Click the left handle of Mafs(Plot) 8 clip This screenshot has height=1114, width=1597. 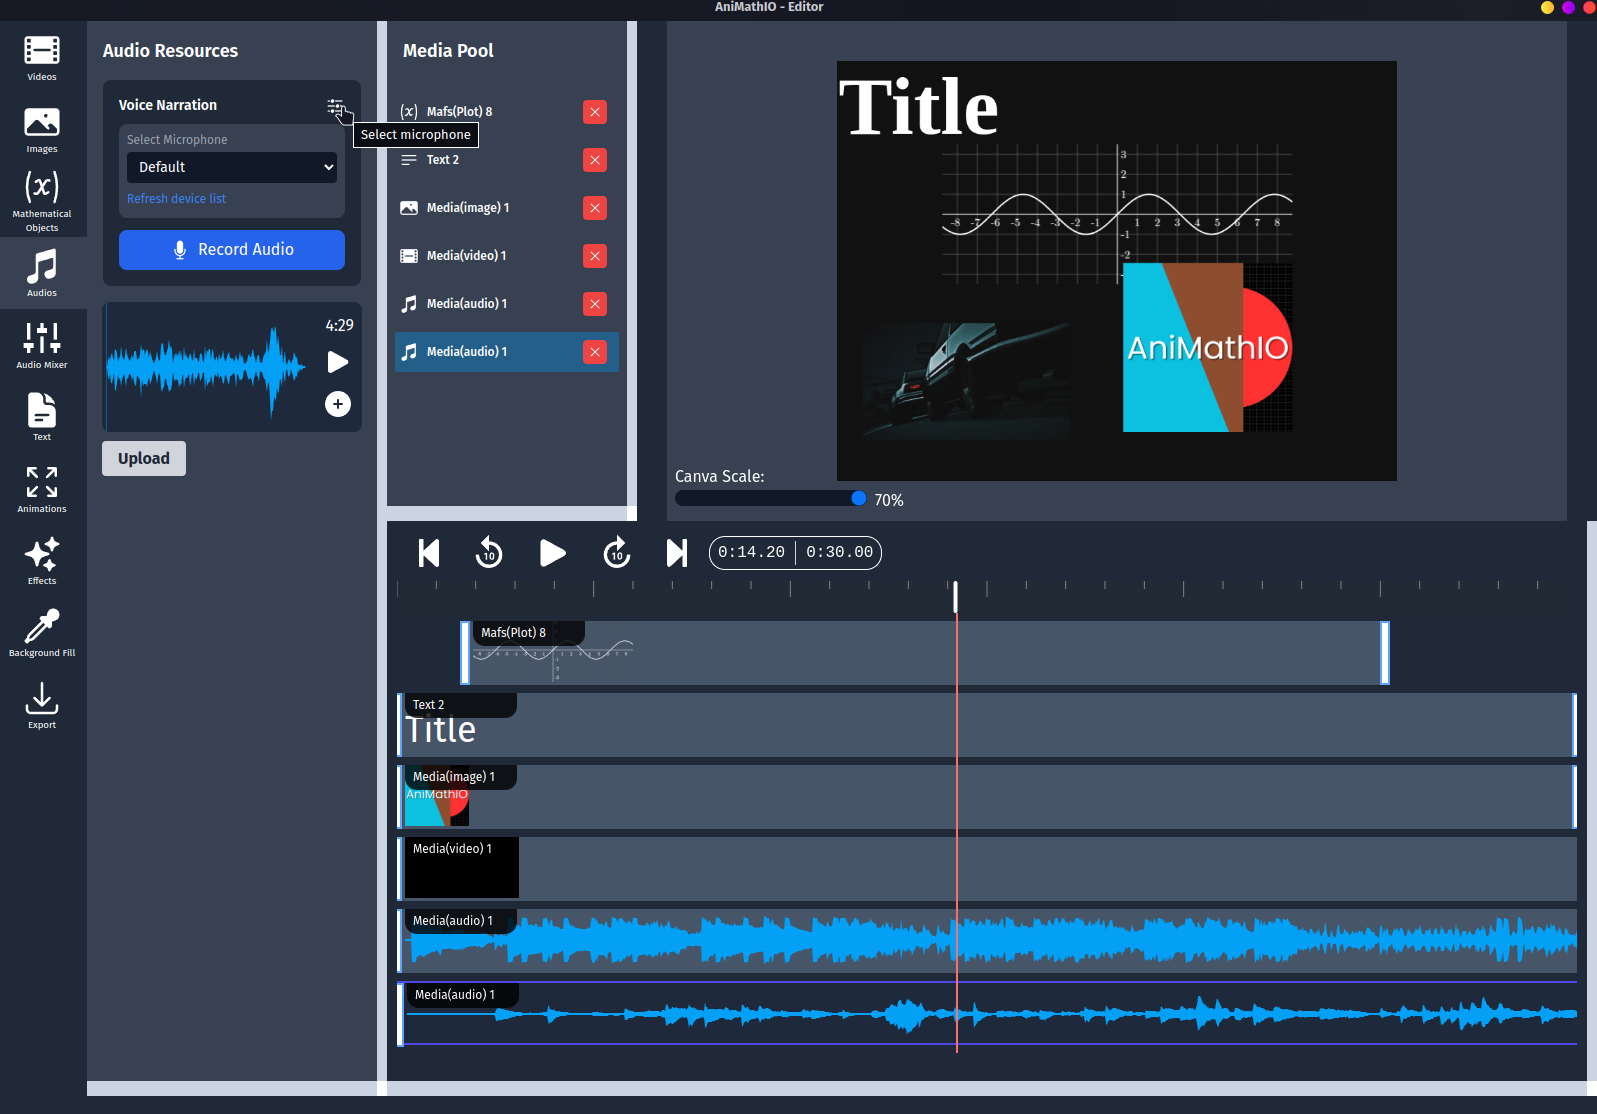point(465,653)
